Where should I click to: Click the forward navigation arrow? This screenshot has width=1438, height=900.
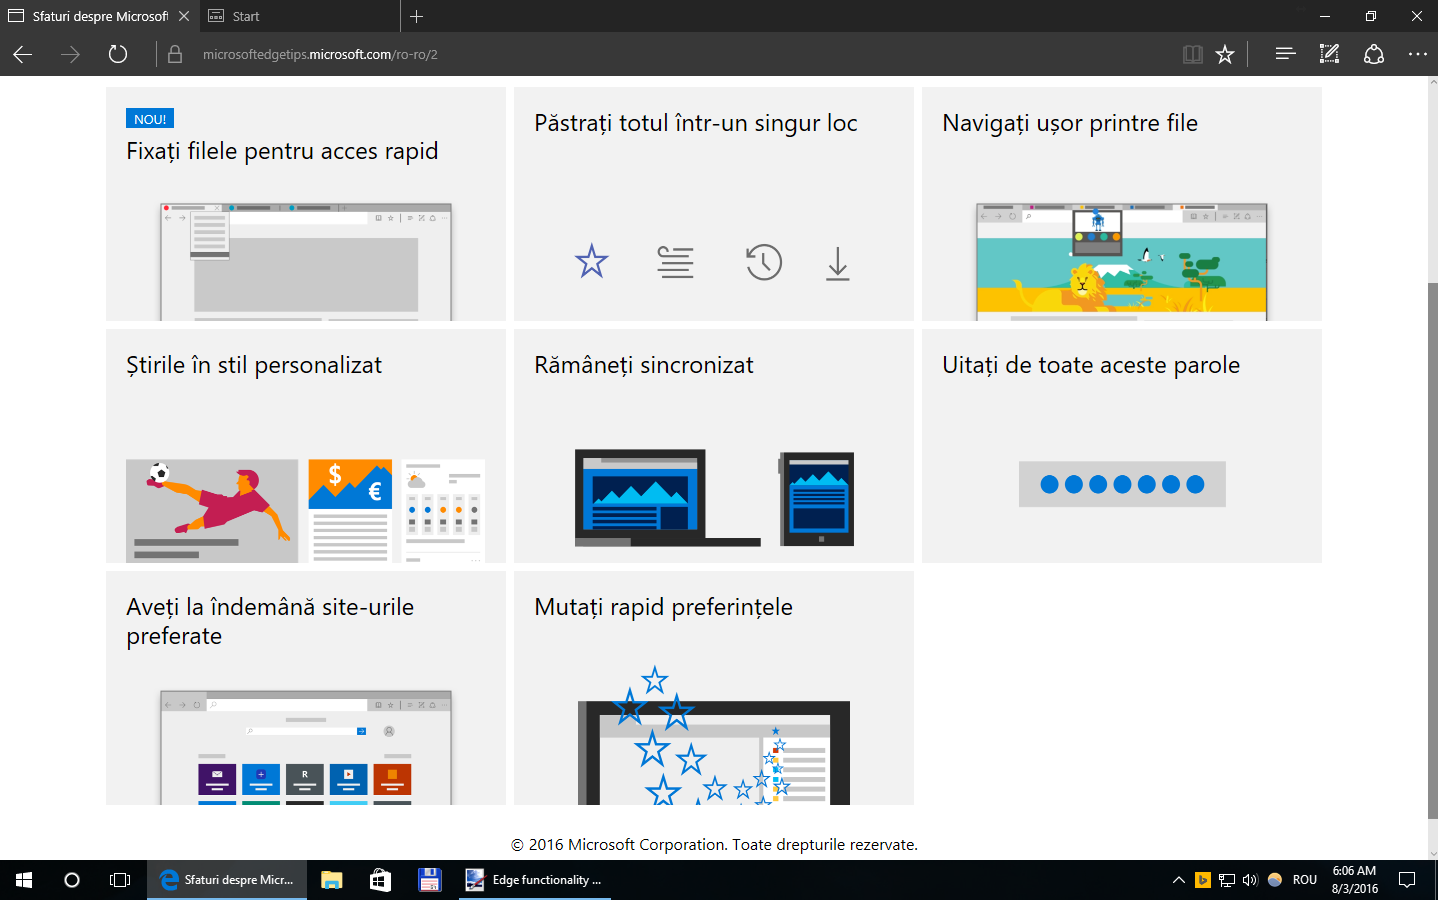[x=70, y=54]
